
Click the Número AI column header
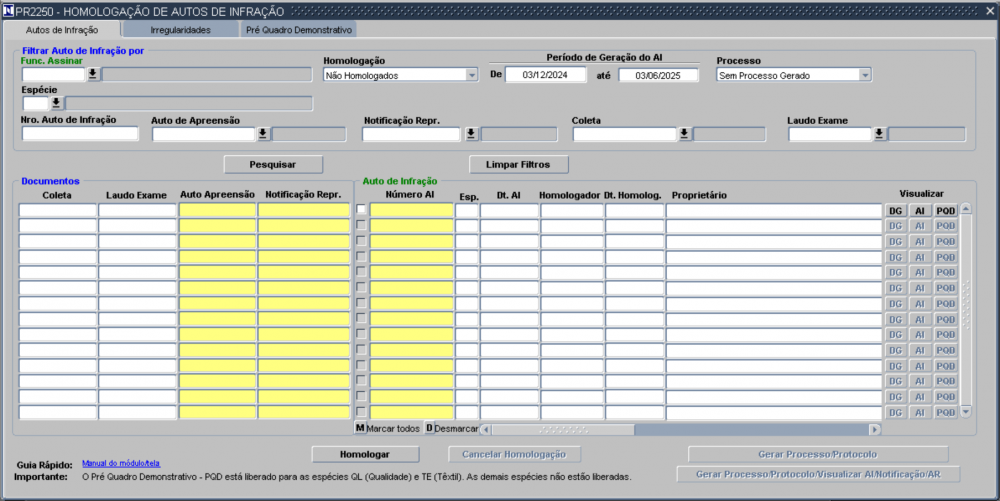coord(410,194)
